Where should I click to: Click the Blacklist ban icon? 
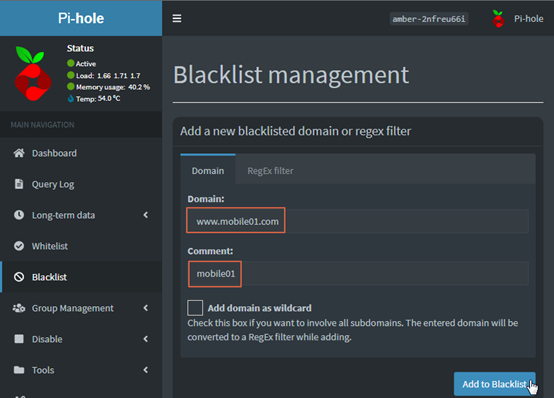coord(19,277)
